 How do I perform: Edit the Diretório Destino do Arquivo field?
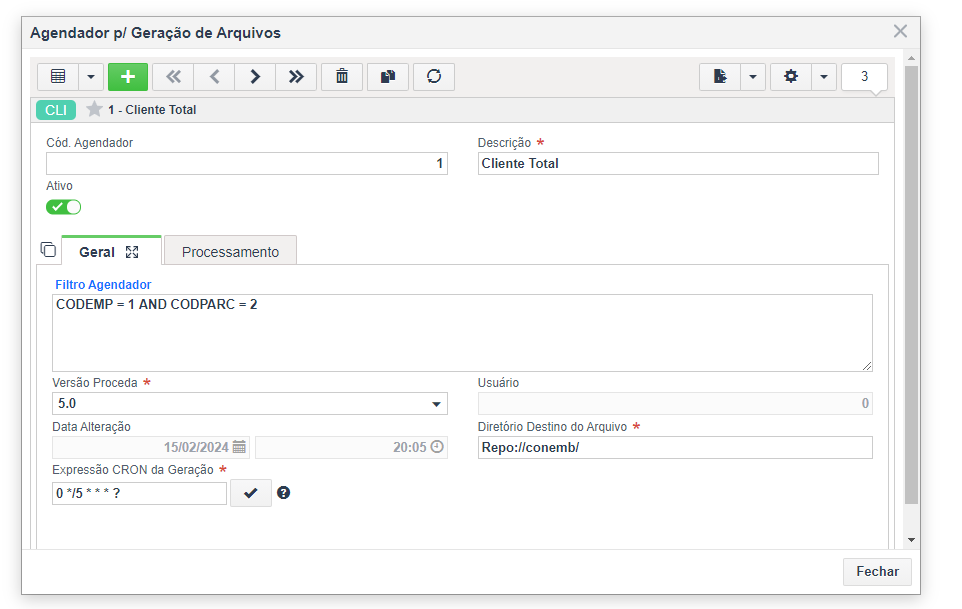point(675,448)
